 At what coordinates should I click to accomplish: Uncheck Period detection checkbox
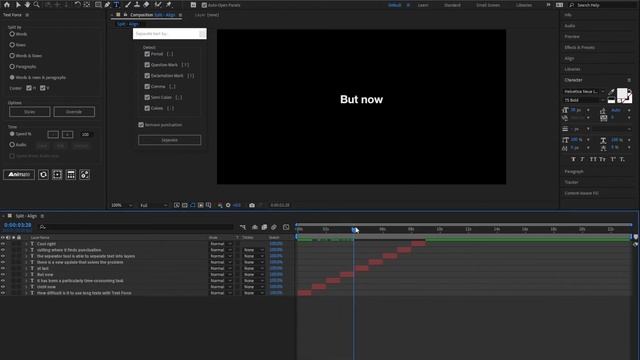pos(147,54)
